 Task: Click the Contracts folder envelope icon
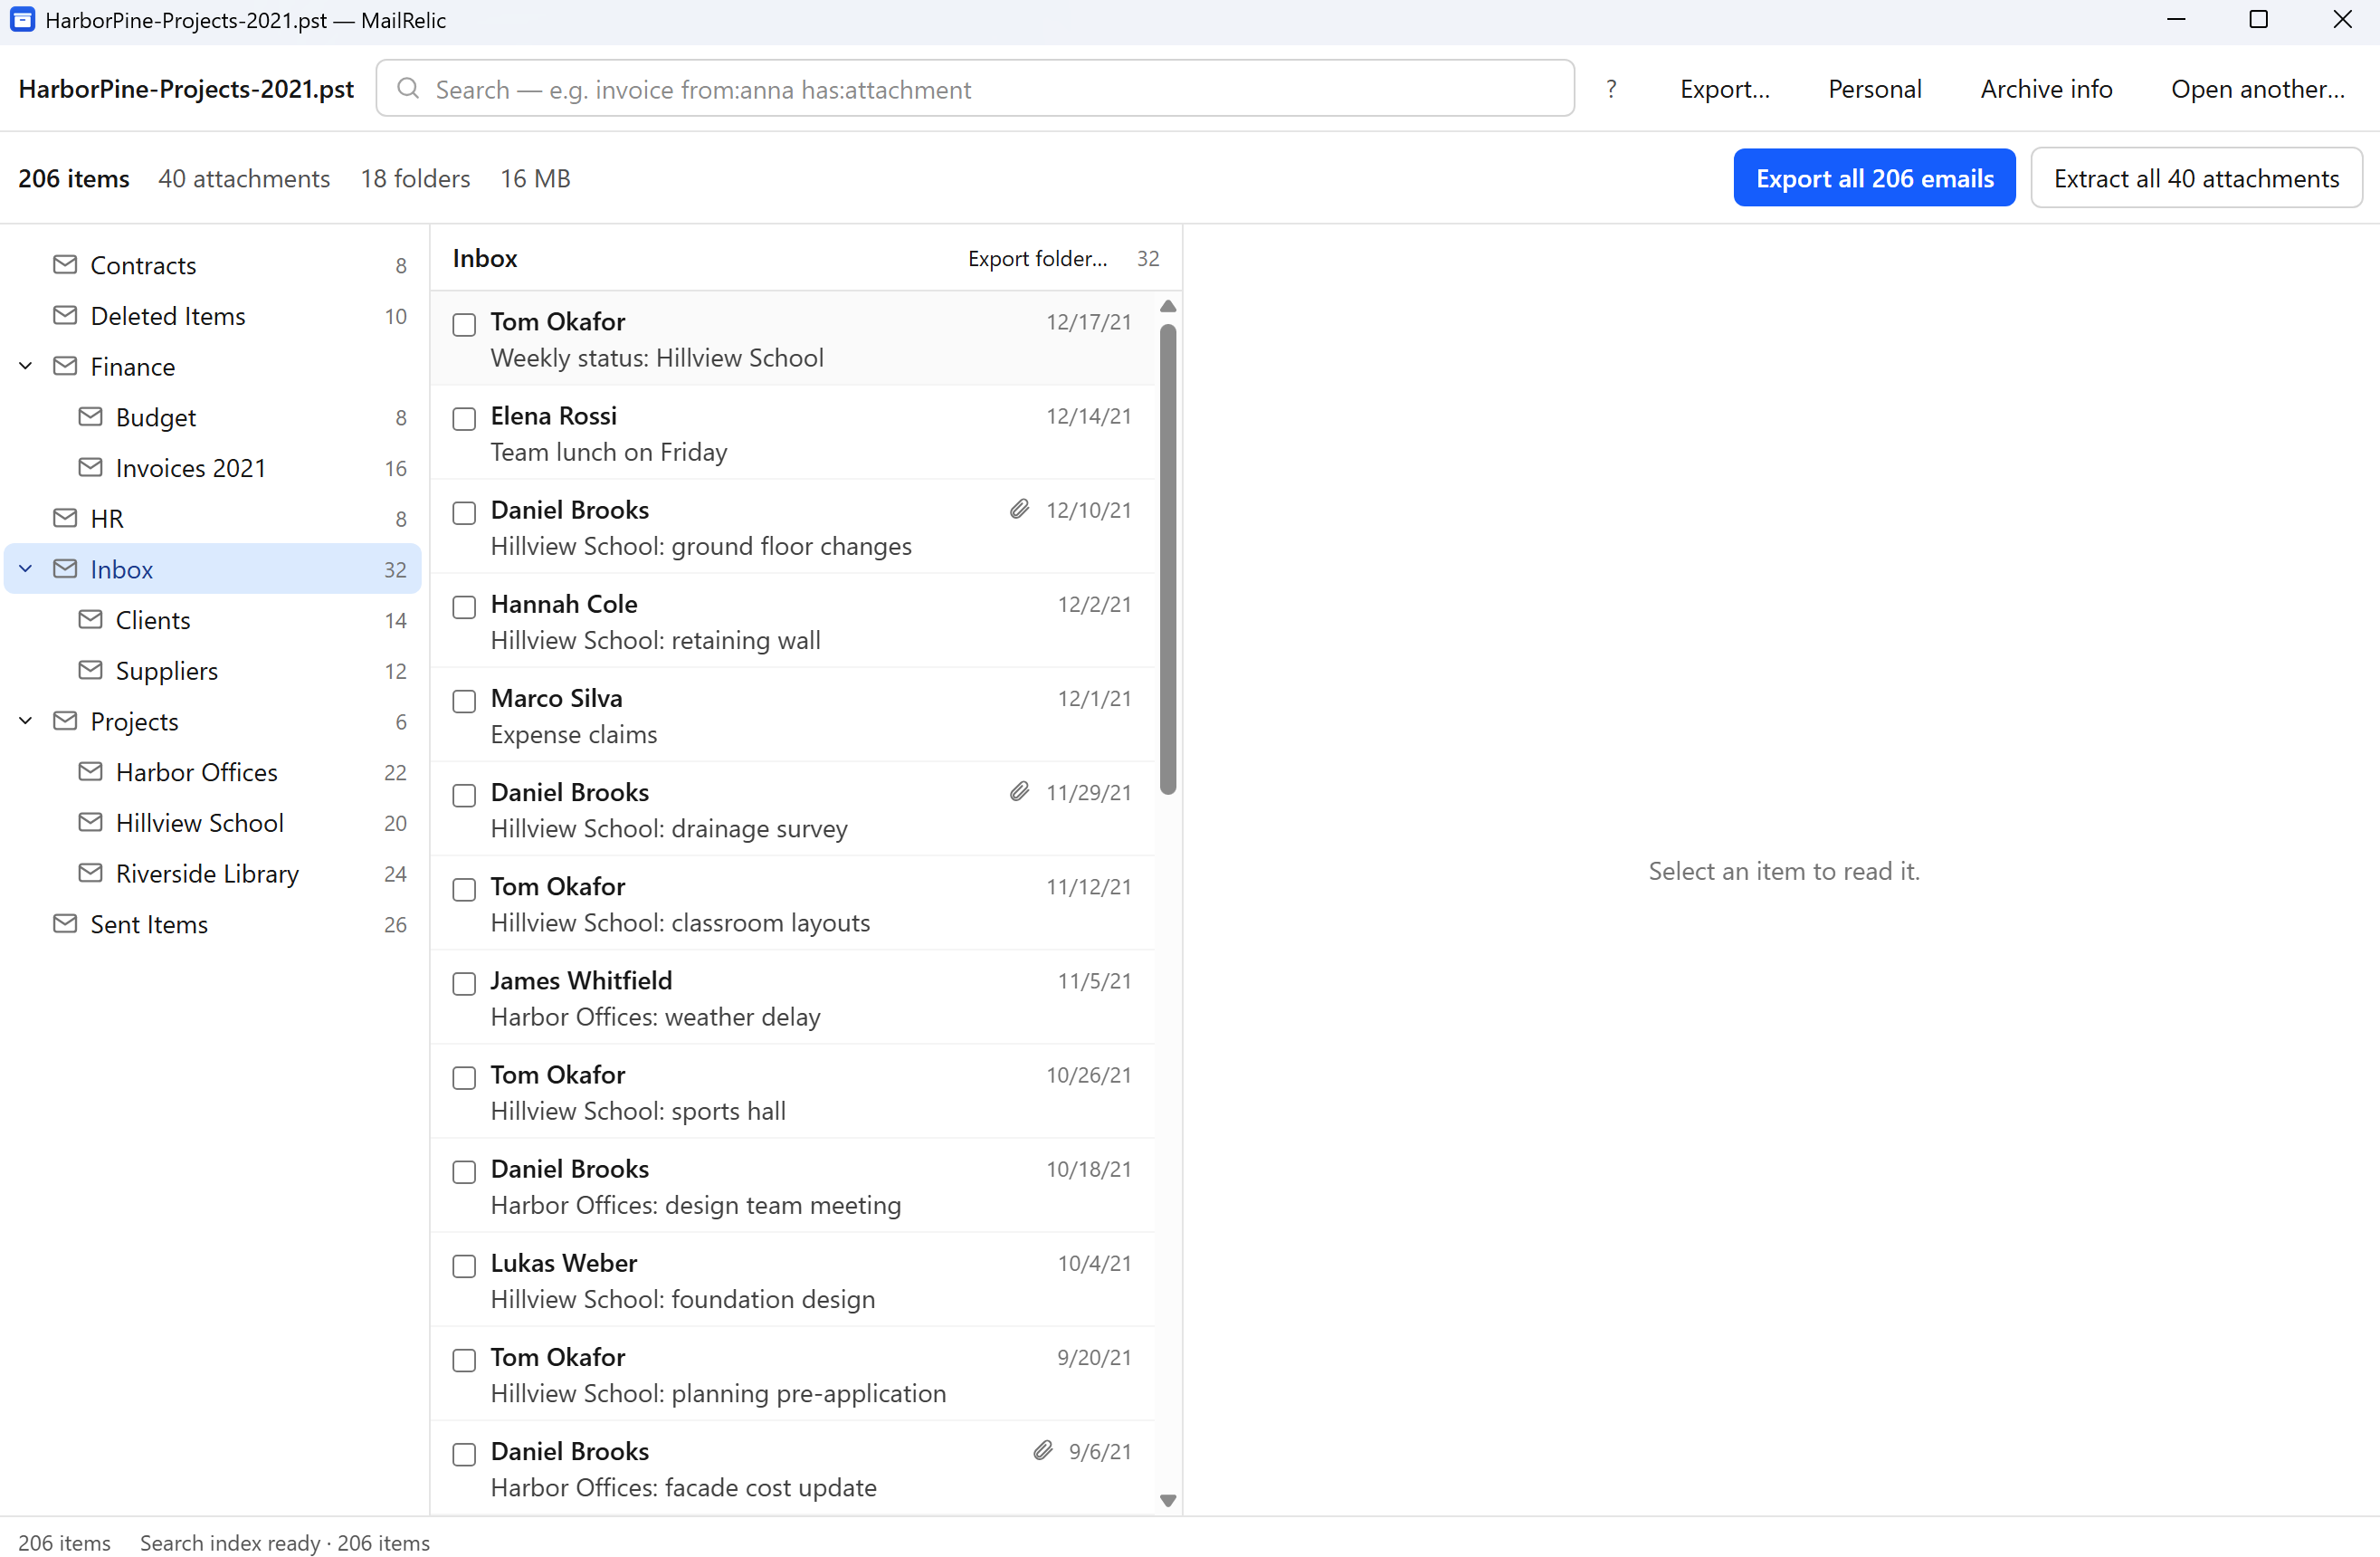pos(65,264)
